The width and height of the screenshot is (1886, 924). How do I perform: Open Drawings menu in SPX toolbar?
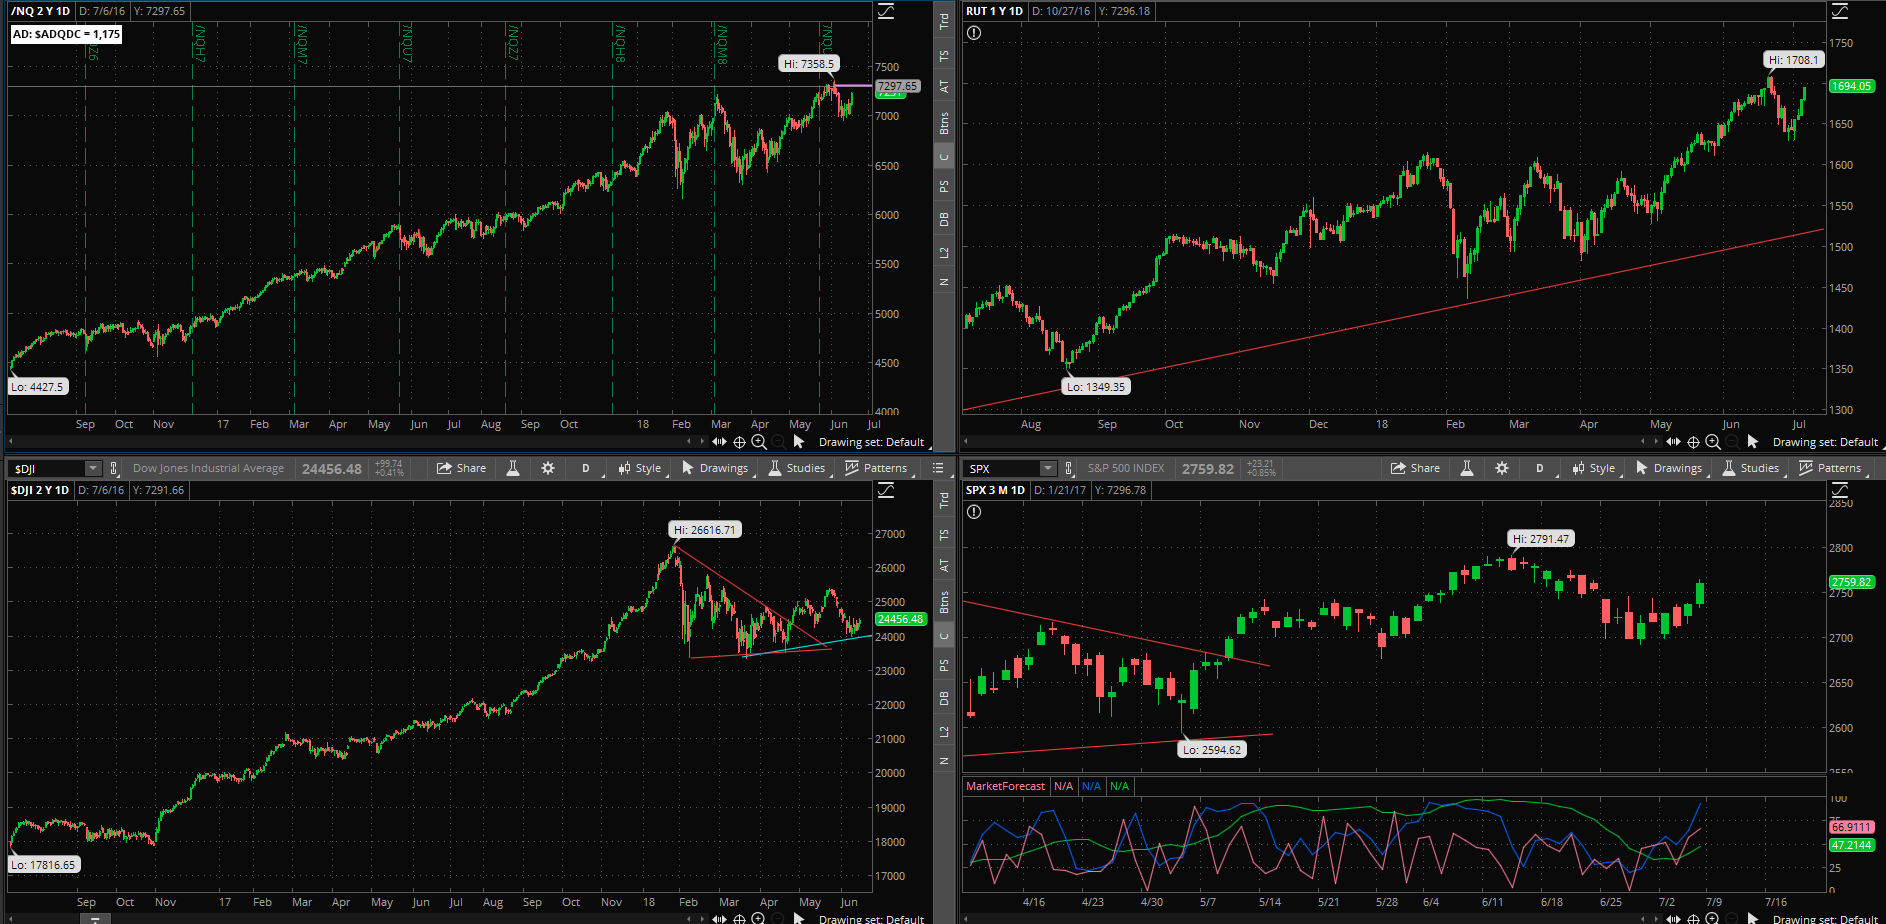pyautogui.click(x=1668, y=468)
